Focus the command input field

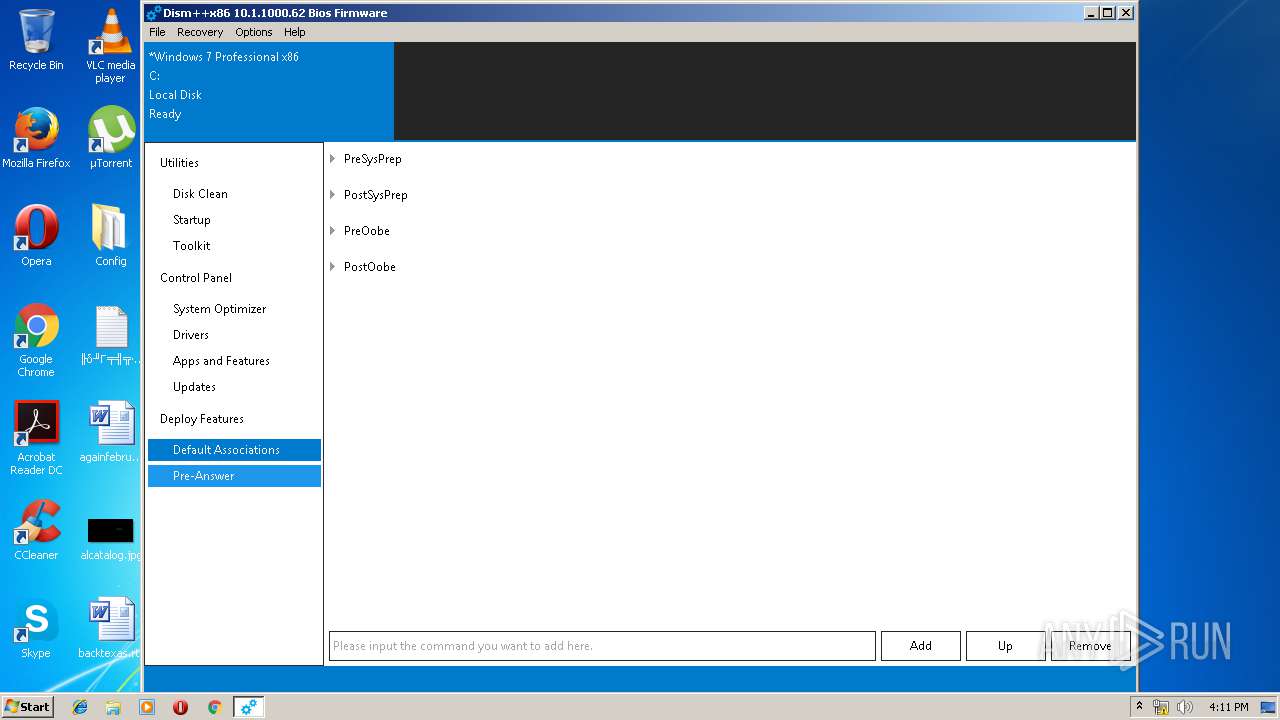602,646
